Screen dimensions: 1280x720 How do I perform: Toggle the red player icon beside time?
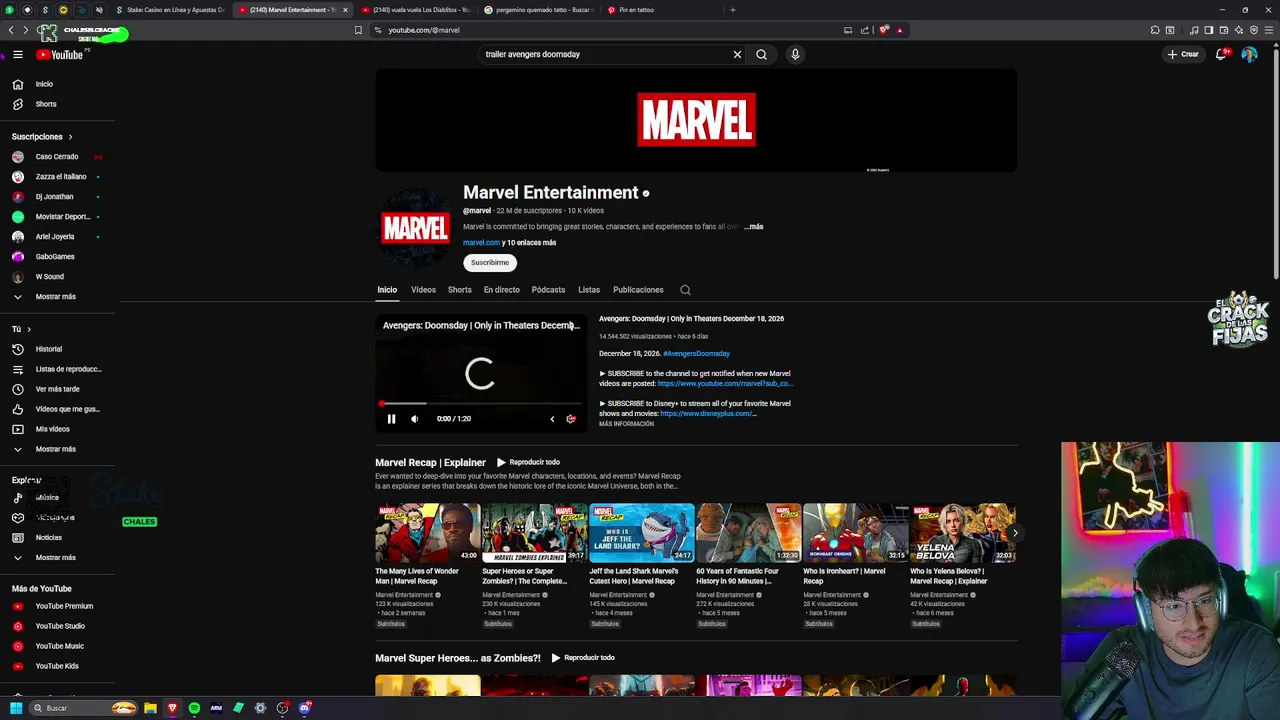click(x=571, y=419)
